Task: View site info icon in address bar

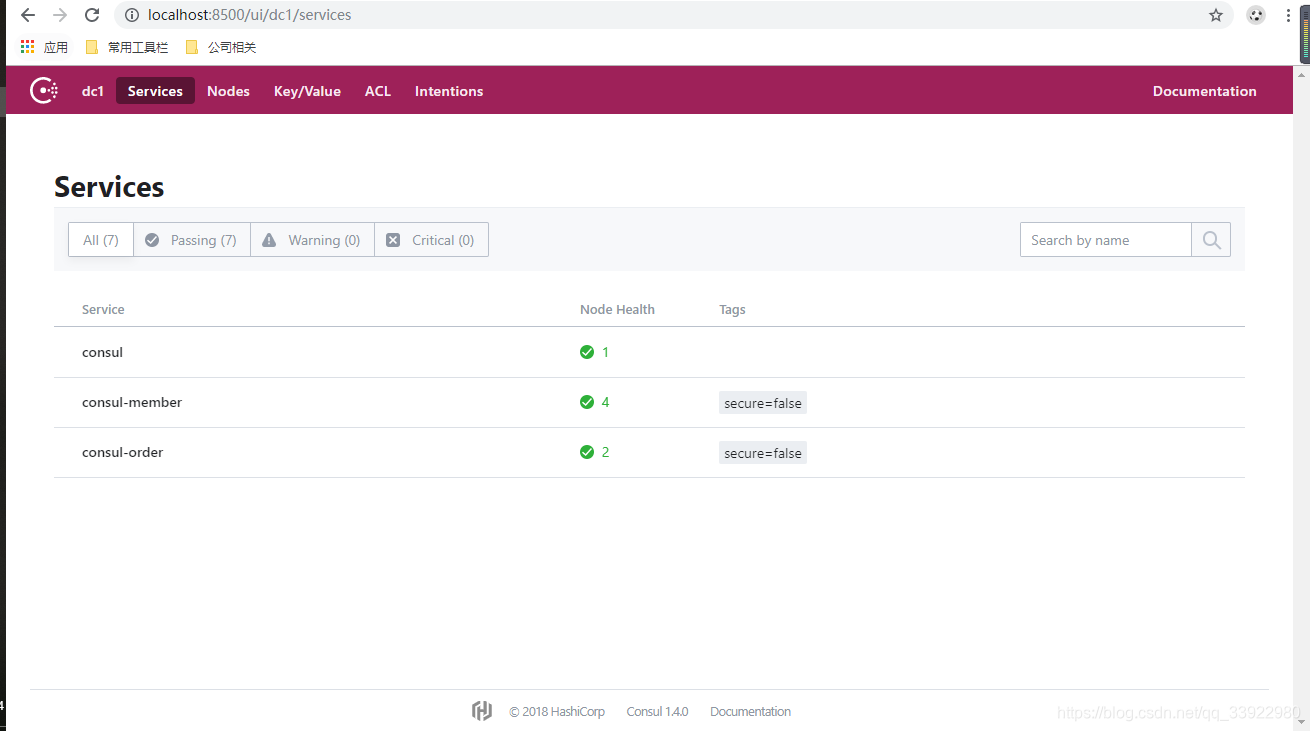Action: [x=132, y=15]
